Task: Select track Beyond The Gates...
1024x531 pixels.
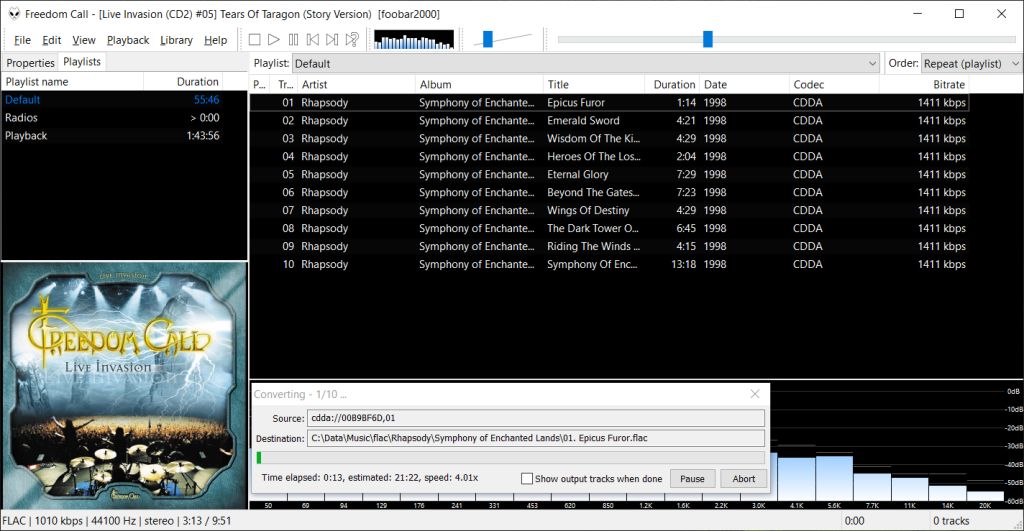Action: [x=609, y=193]
